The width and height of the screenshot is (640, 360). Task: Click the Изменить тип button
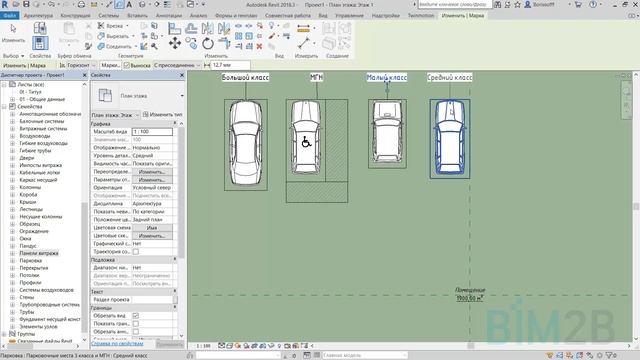point(162,115)
